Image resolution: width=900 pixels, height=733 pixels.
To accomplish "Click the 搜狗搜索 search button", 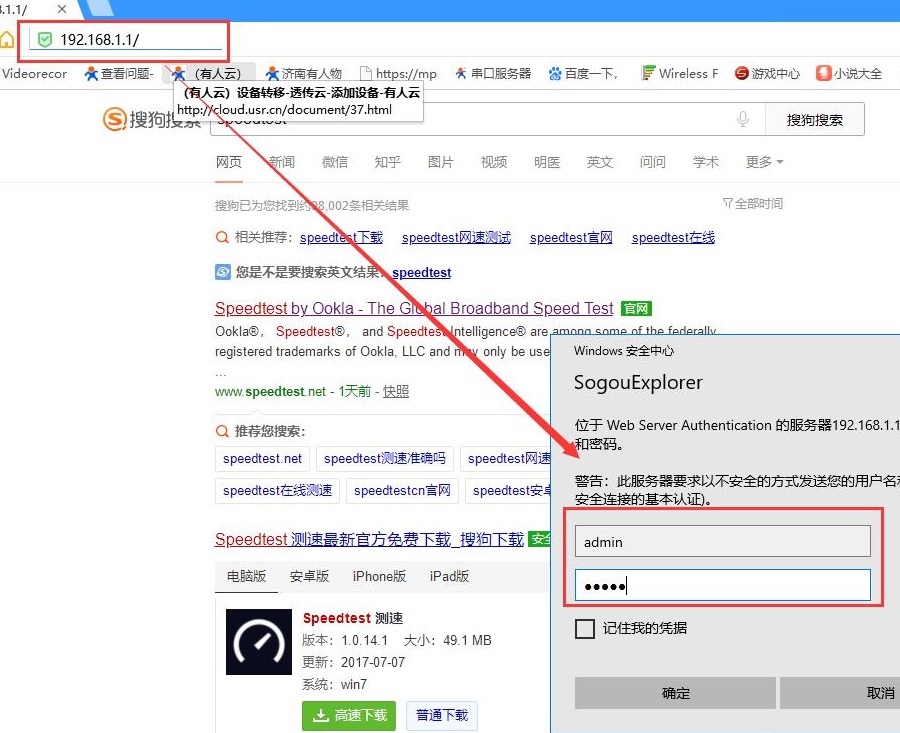I will tap(814, 120).
